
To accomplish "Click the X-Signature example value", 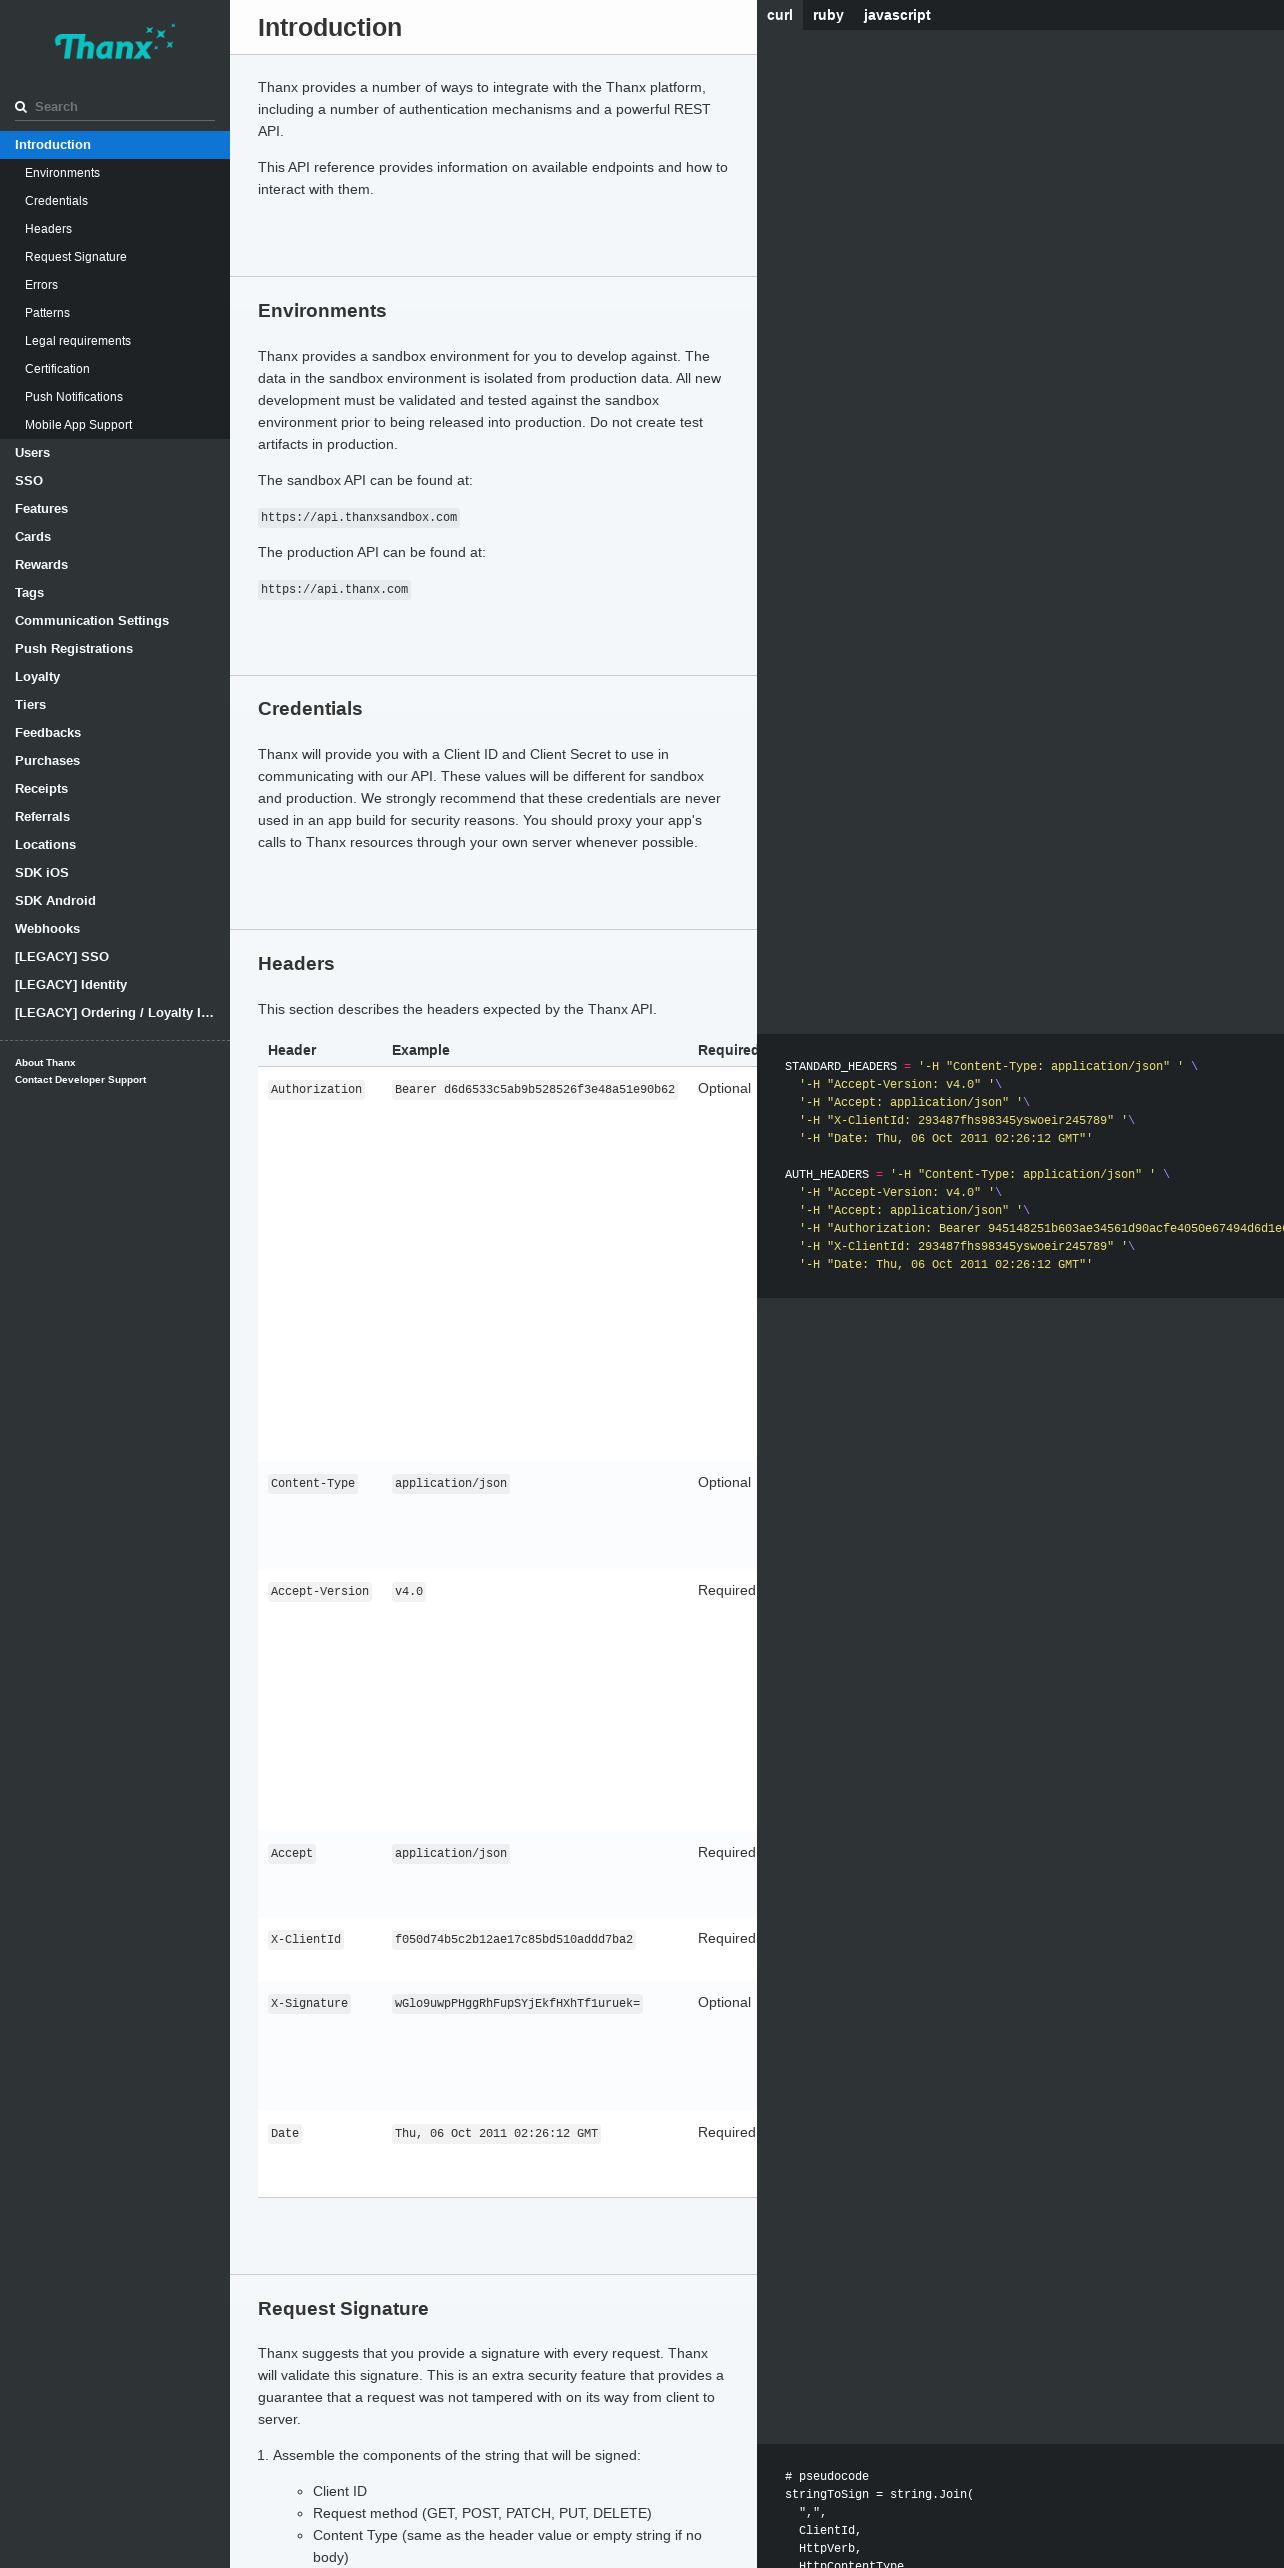I will (517, 2004).
